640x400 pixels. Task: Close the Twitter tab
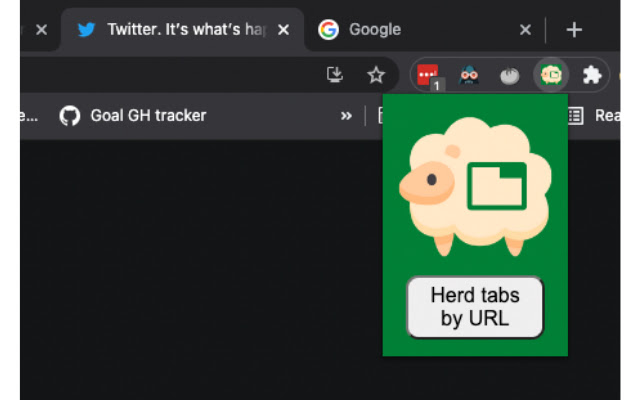point(283,29)
